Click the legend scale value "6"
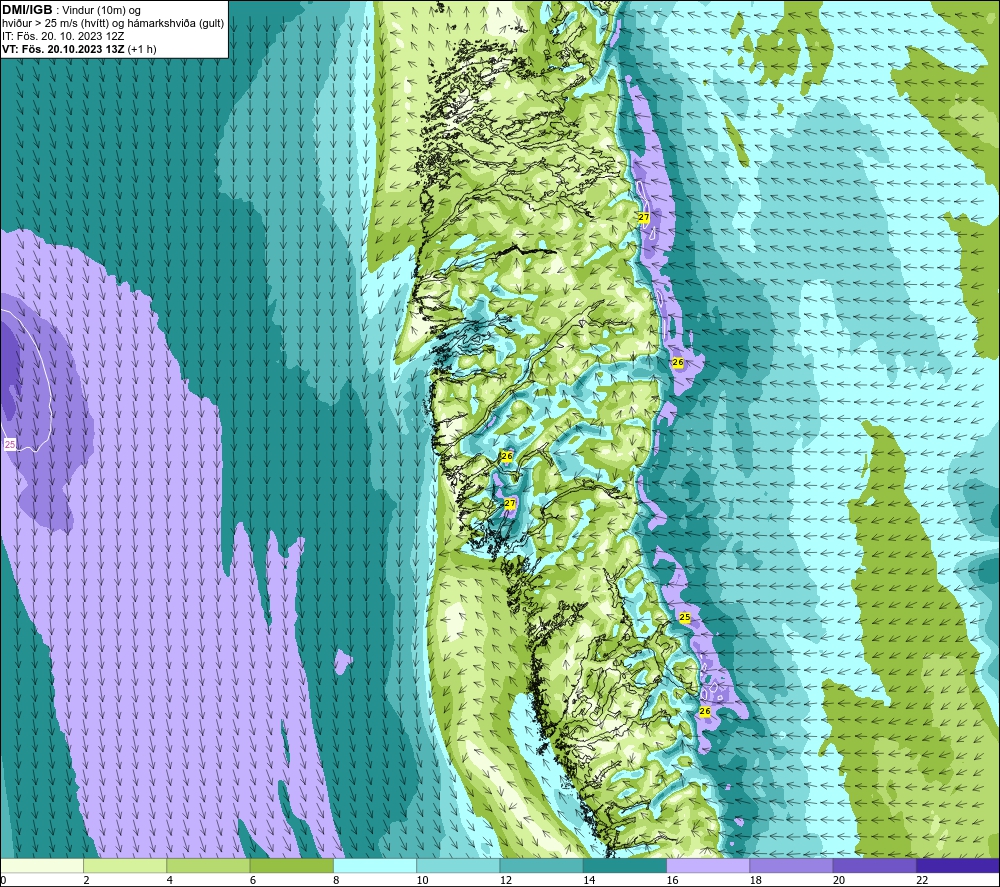 (253, 880)
